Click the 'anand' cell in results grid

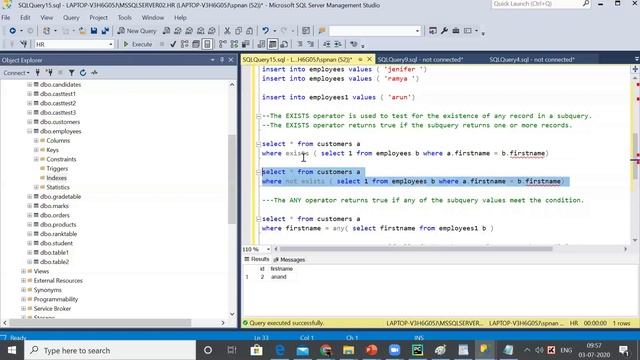click(x=279, y=277)
